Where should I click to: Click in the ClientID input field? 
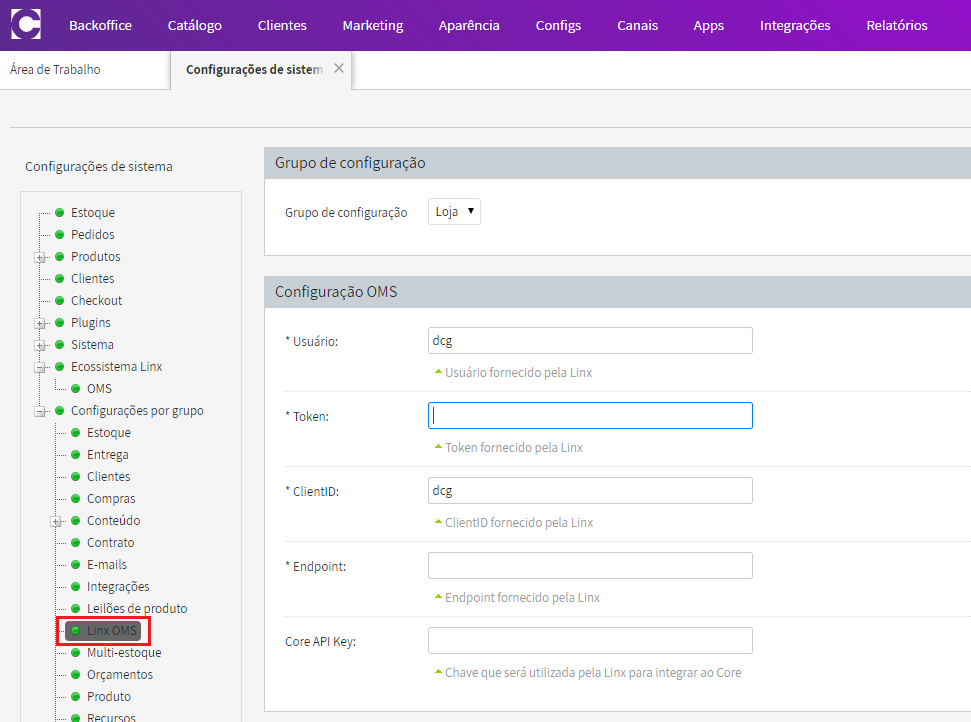(590, 490)
